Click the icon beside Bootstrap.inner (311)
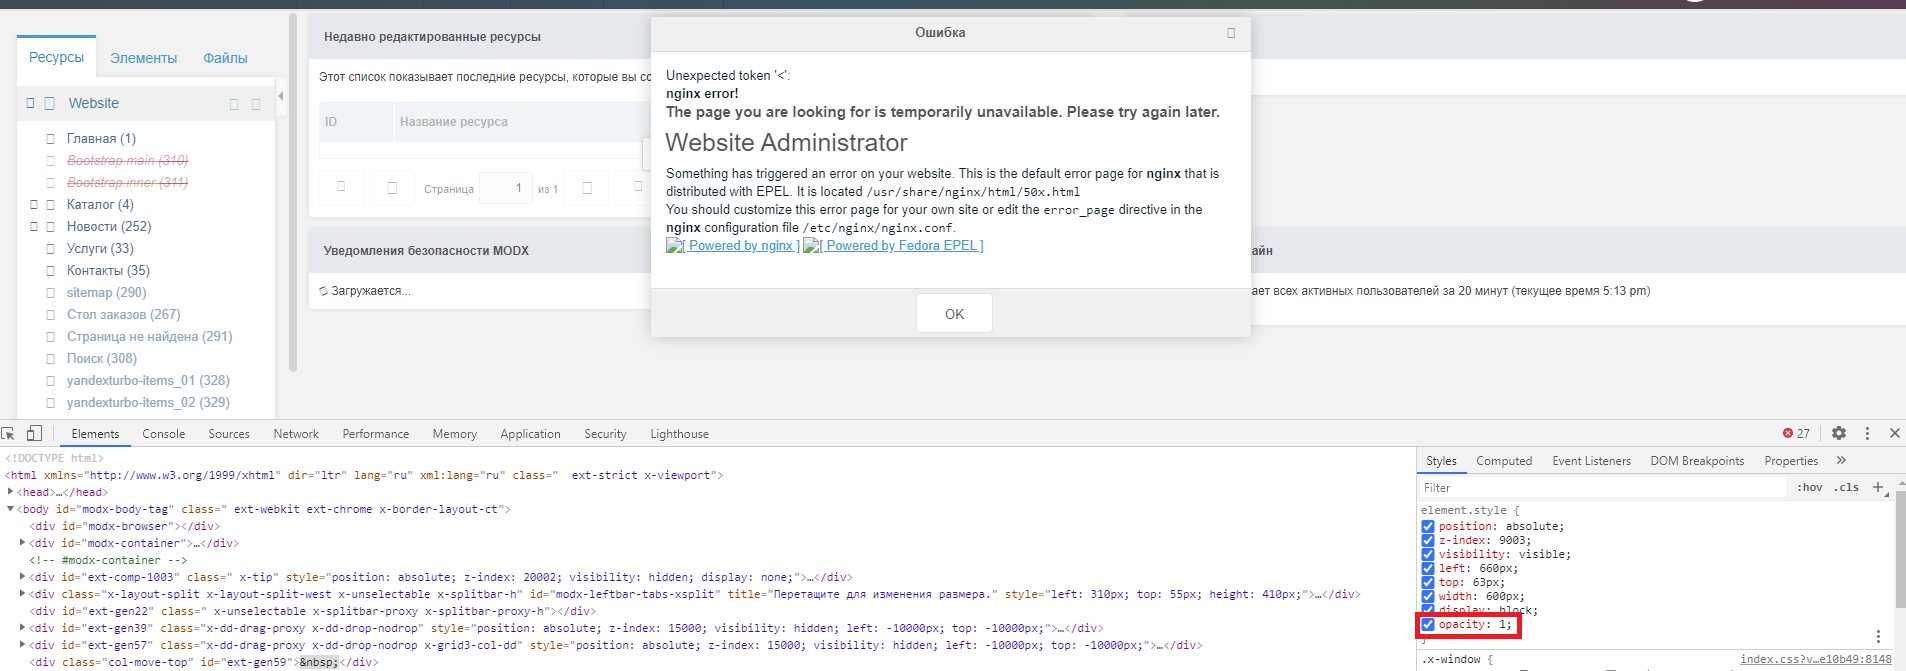The image size is (1906, 671). (50, 183)
